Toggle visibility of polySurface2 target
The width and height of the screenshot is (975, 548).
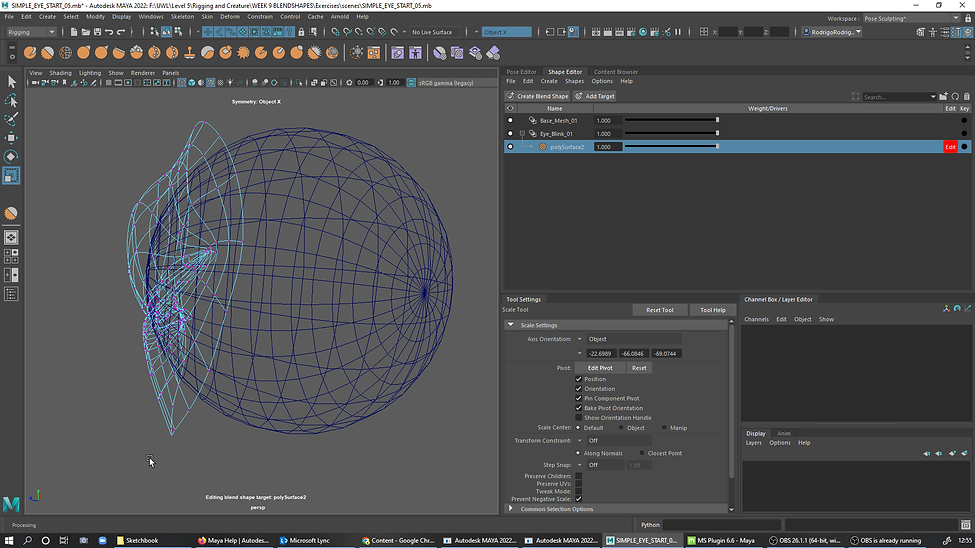511,147
